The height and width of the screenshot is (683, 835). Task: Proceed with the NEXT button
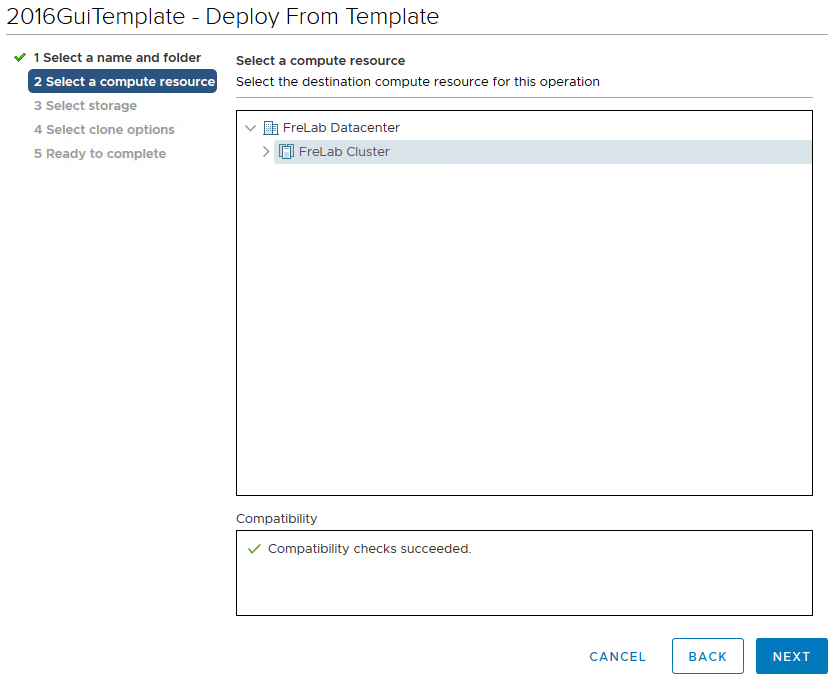click(791, 657)
